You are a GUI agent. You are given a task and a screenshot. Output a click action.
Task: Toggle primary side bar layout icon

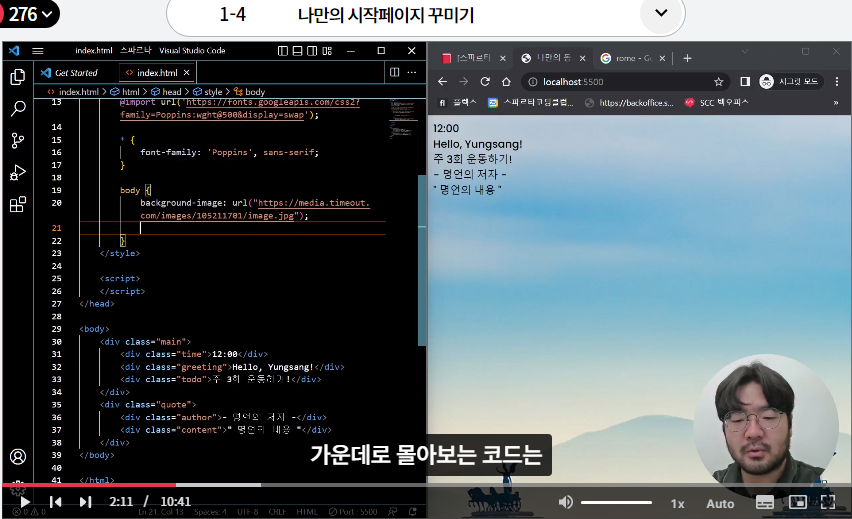[283, 51]
